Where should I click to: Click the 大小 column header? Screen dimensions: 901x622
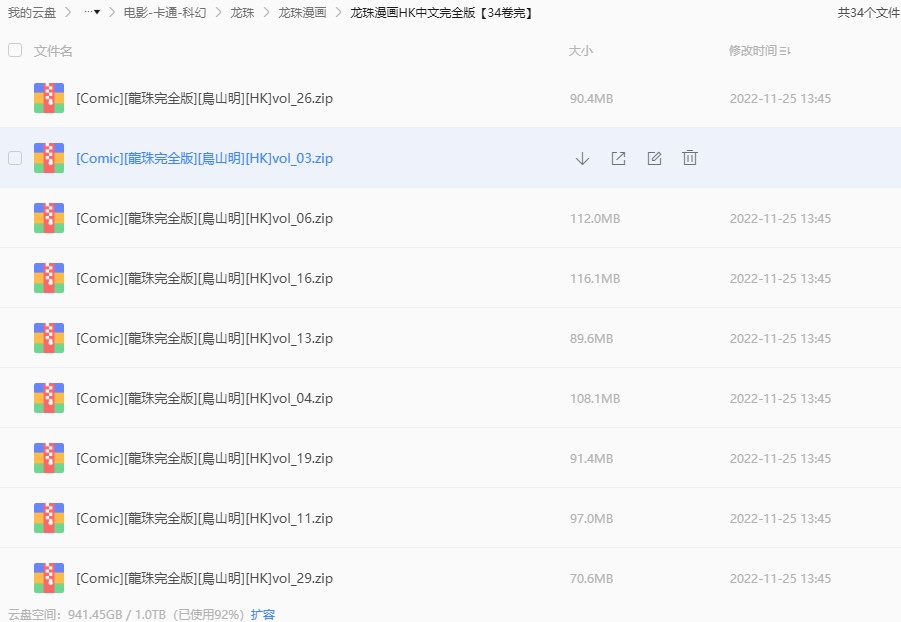[580, 51]
